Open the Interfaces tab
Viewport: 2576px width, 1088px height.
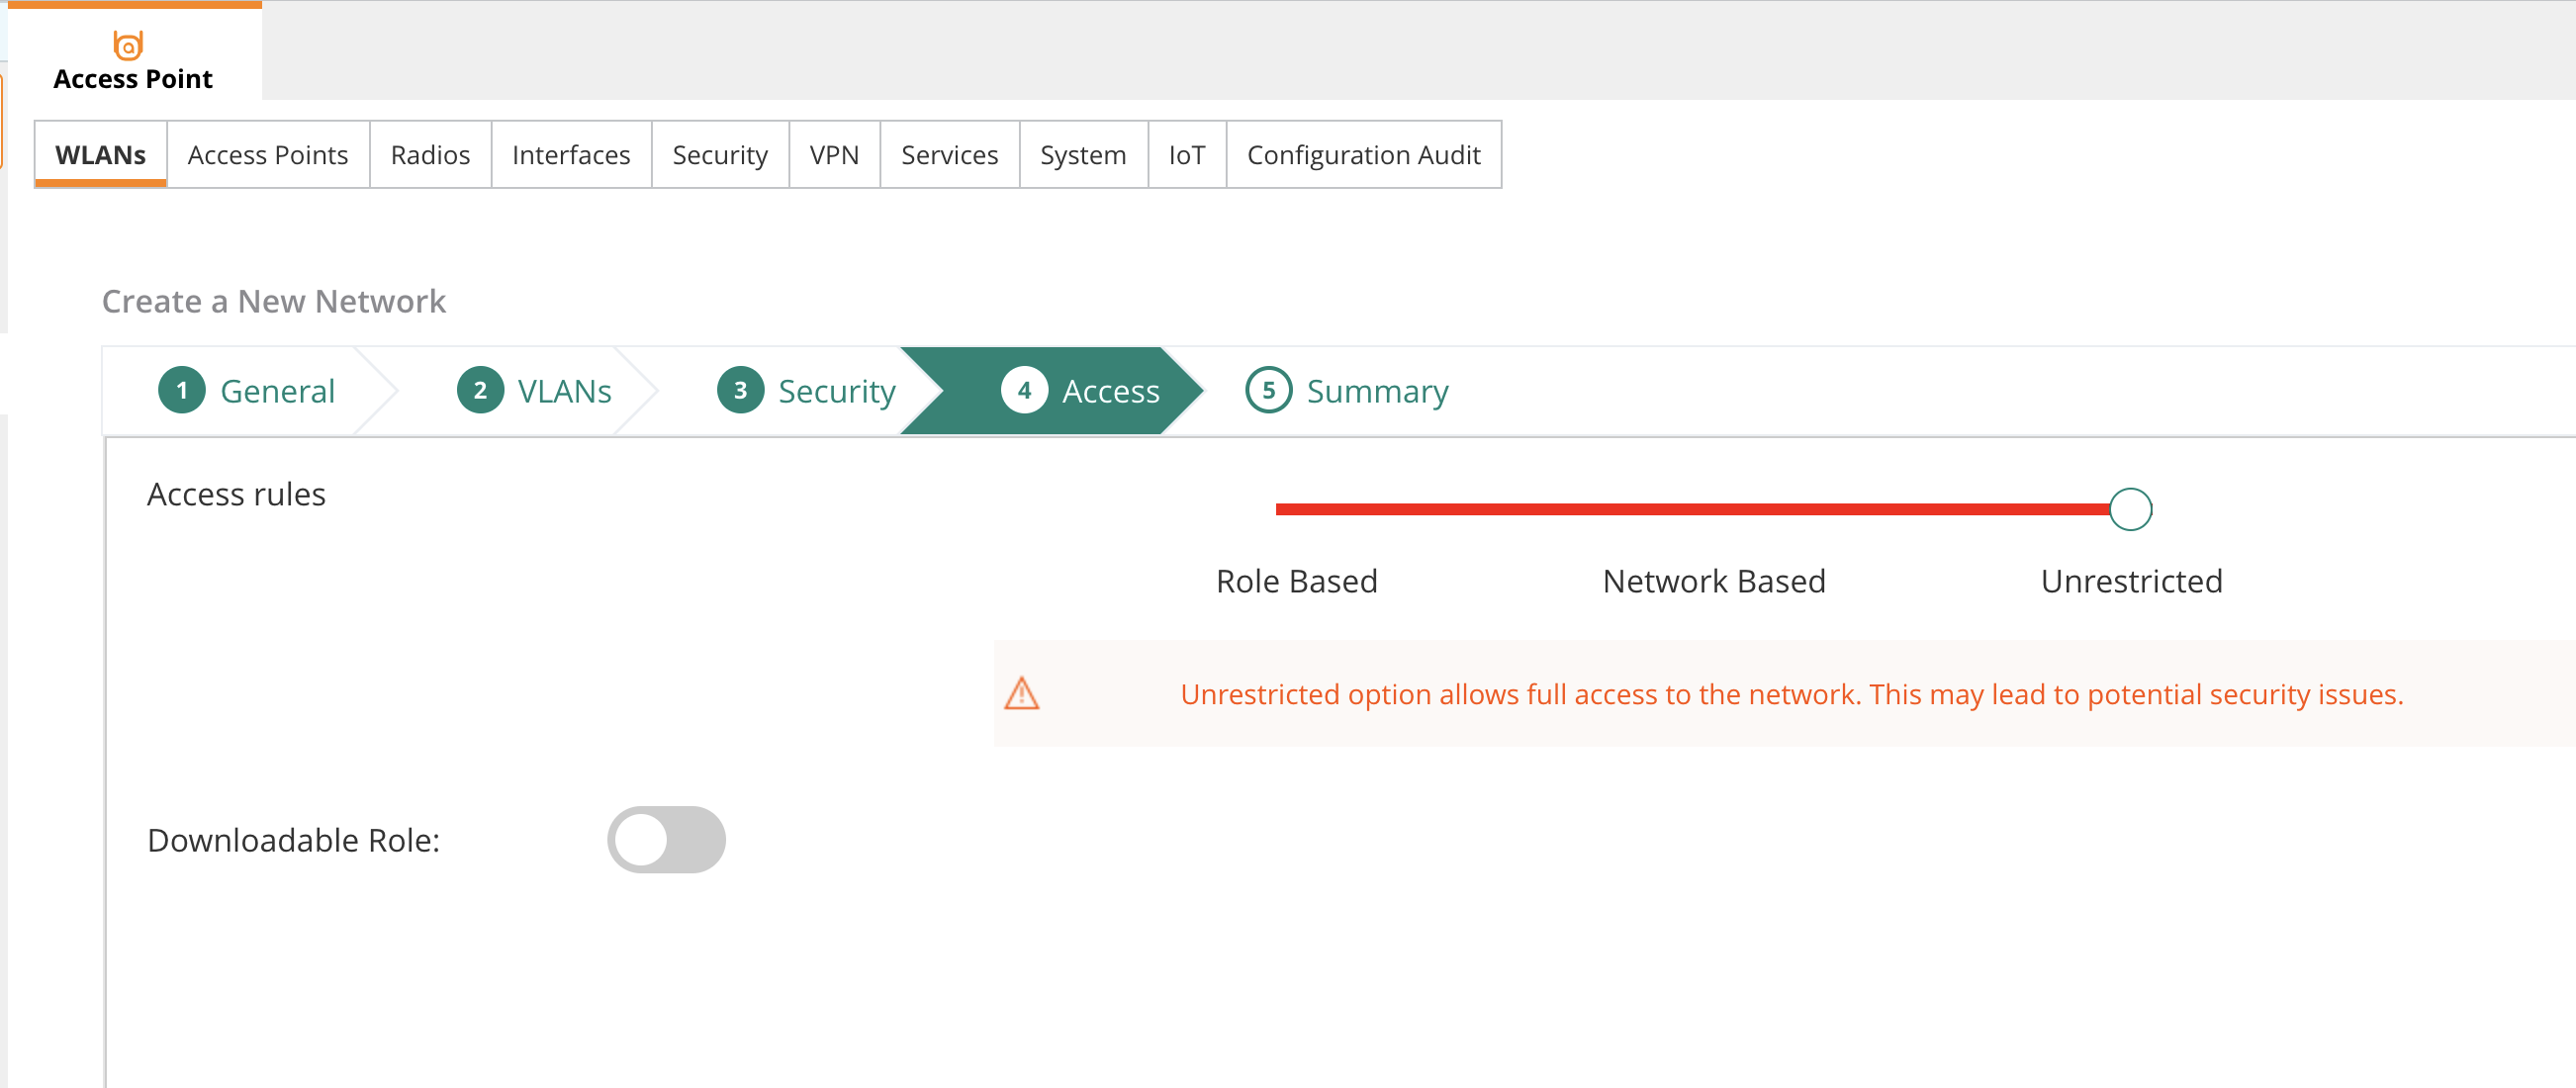point(570,154)
